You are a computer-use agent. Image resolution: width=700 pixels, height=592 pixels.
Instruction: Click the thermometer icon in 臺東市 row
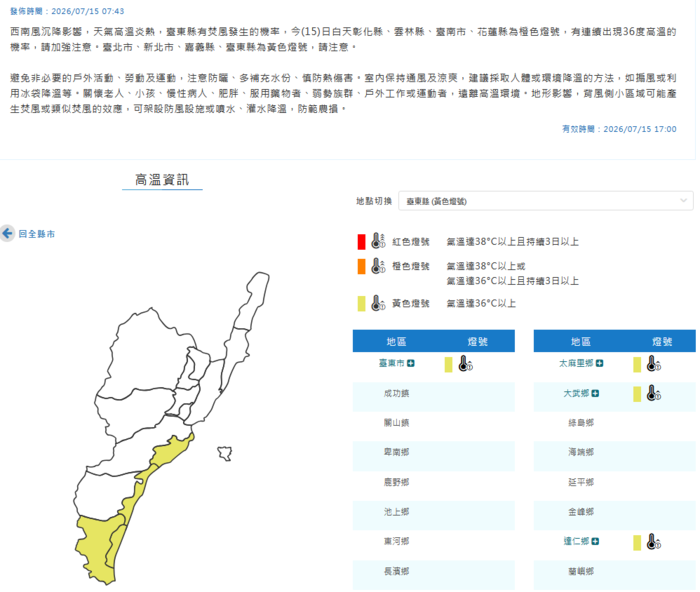pyautogui.click(x=466, y=364)
